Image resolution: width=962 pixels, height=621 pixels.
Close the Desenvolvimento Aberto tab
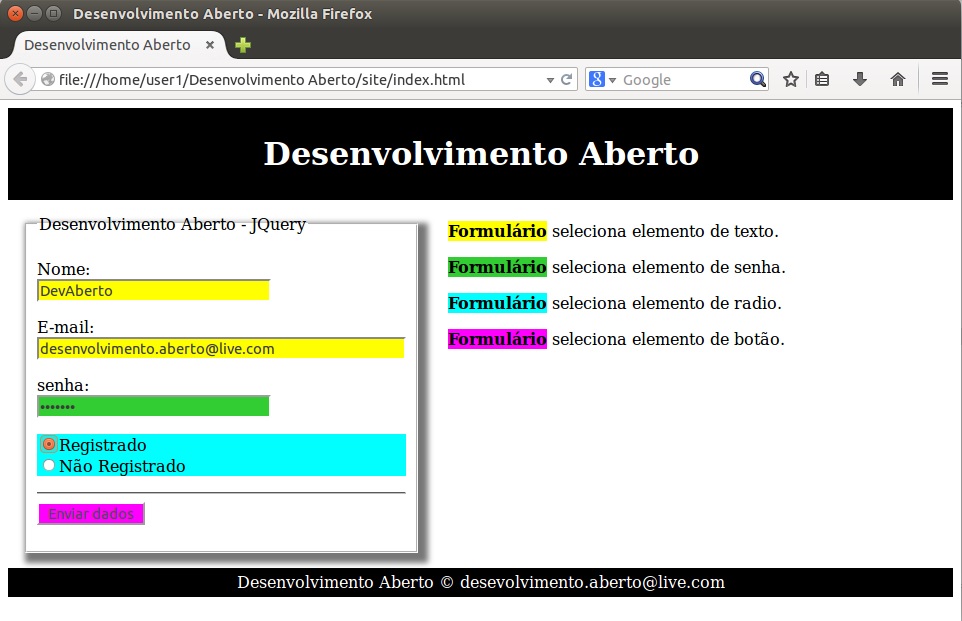click(209, 45)
